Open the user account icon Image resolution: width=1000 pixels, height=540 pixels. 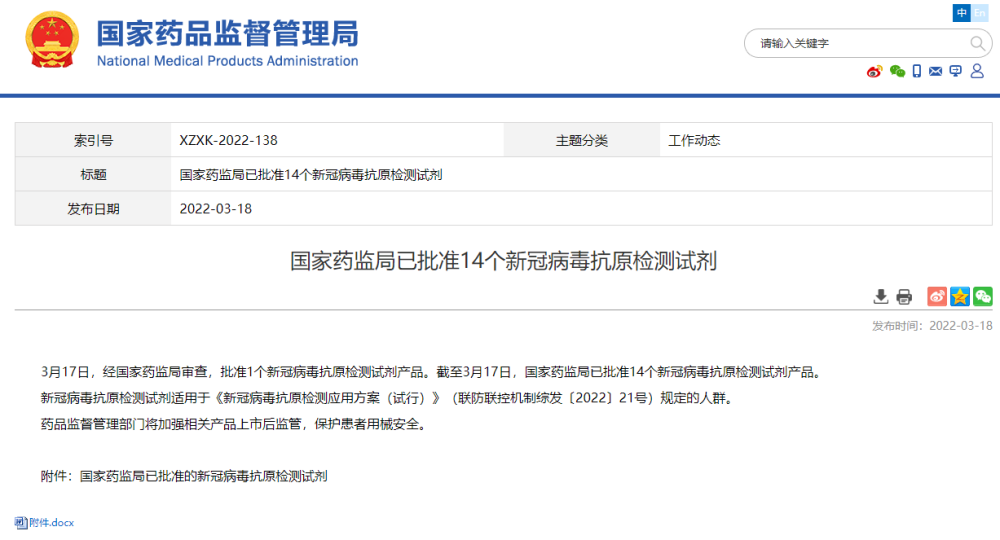pyautogui.click(x=976, y=71)
